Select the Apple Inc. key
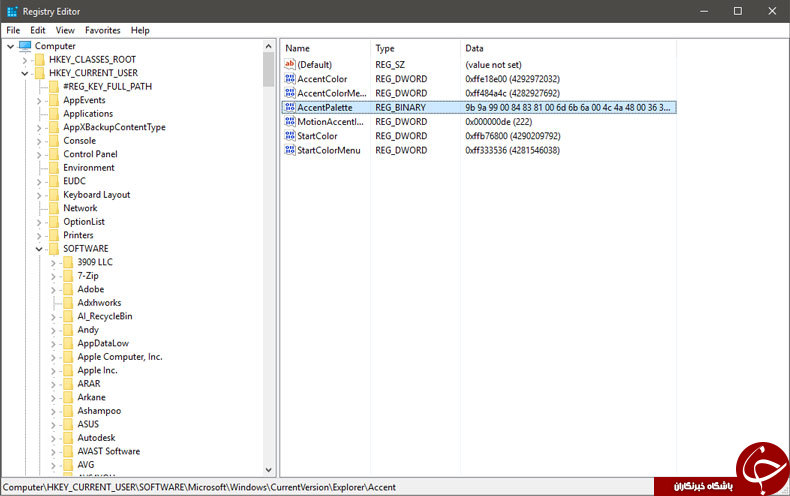 (x=97, y=370)
